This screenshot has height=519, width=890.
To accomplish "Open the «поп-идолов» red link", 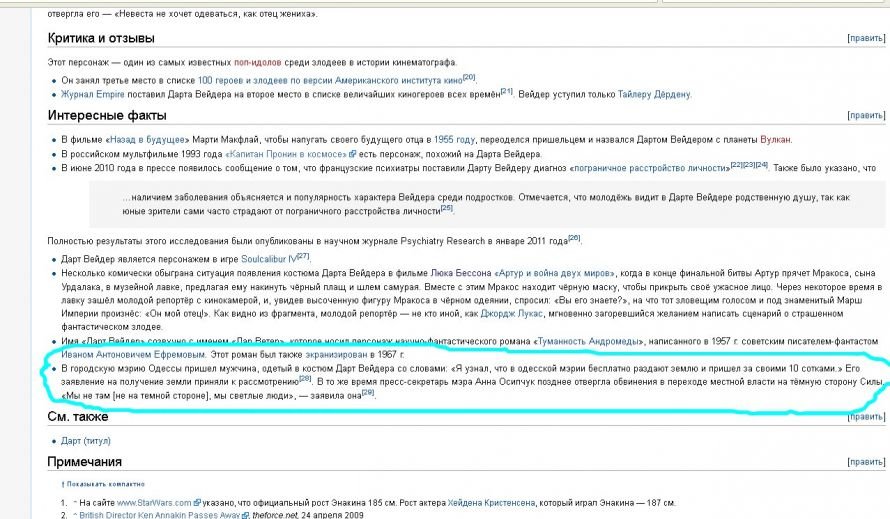I will pyautogui.click(x=258, y=62).
